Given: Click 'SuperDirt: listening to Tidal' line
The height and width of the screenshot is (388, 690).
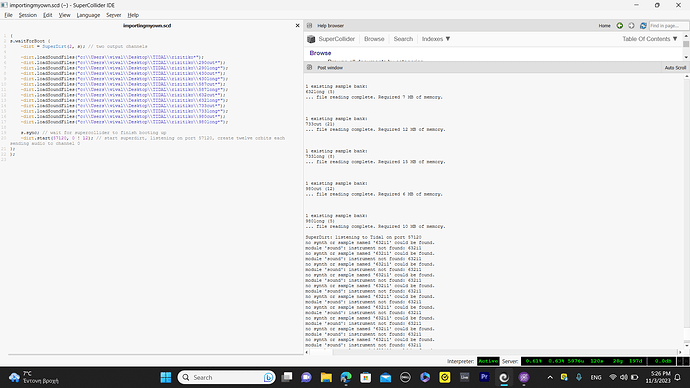Looking at the screenshot, I should click(x=363, y=237).
